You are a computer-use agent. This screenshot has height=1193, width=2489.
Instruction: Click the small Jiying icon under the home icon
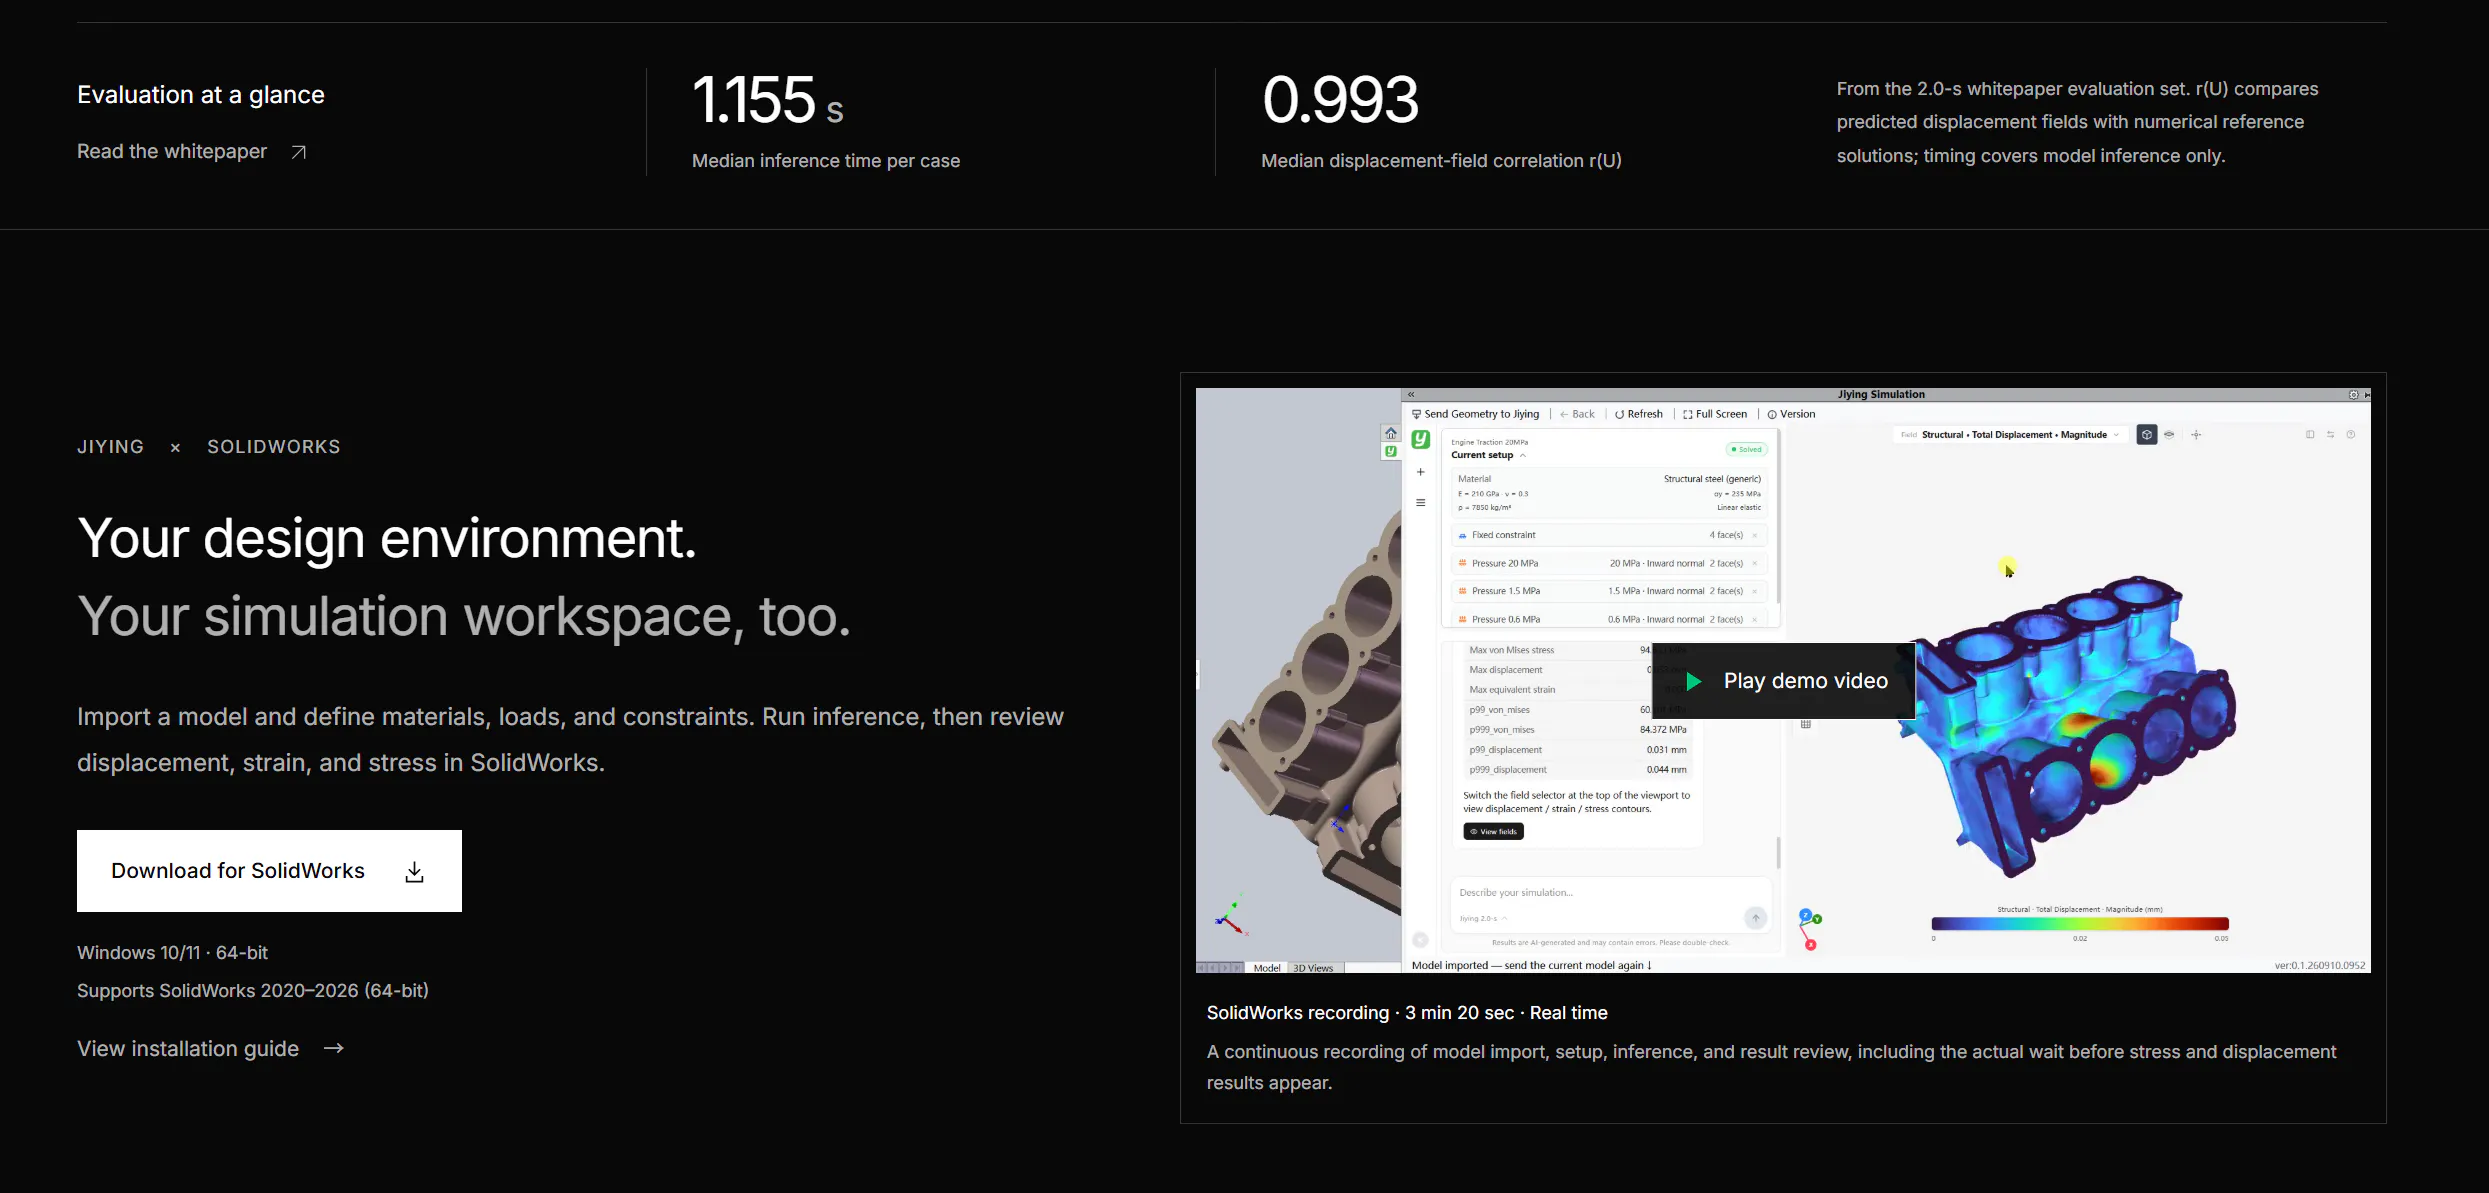tap(1390, 451)
